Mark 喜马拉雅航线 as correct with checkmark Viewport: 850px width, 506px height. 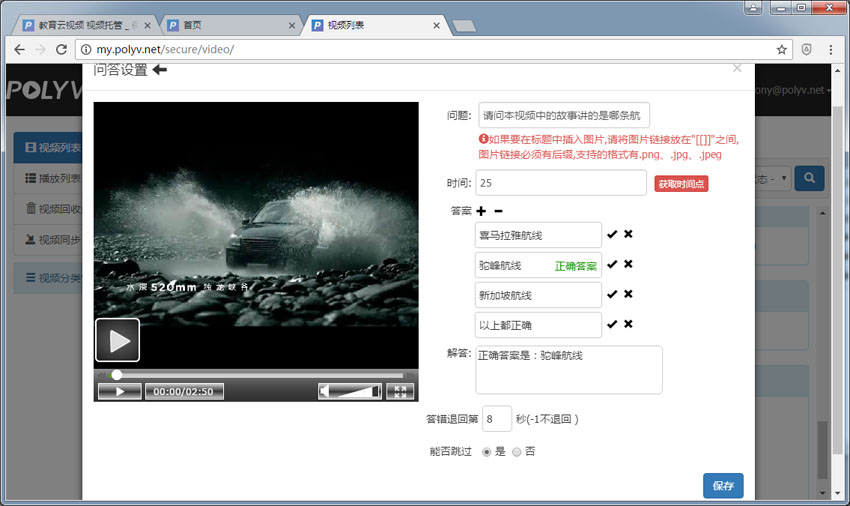(x=612, y=234)
